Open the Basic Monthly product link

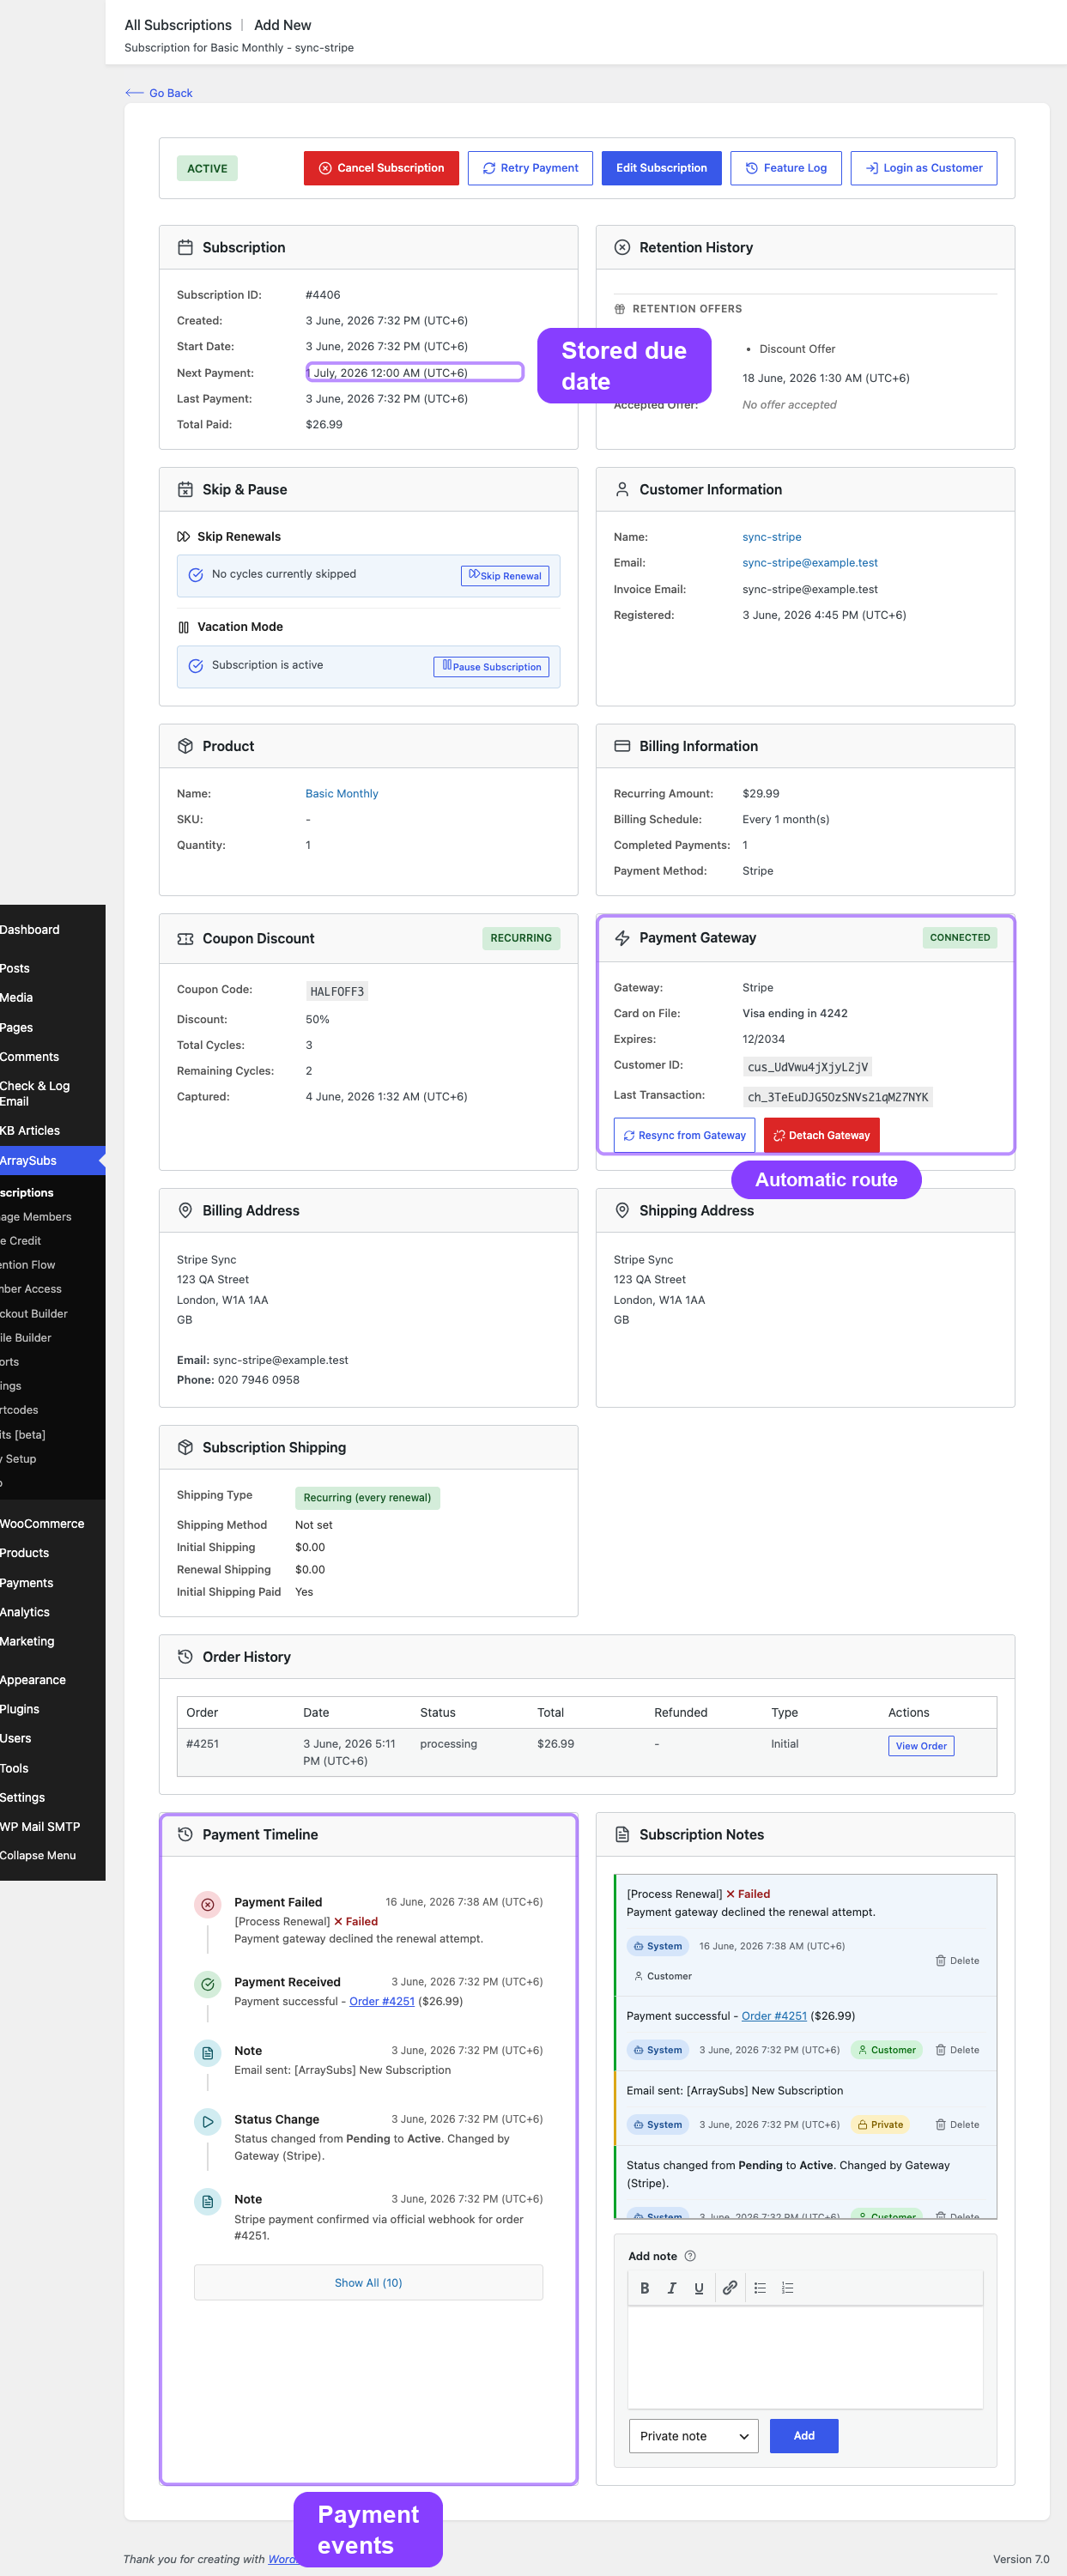341,794
